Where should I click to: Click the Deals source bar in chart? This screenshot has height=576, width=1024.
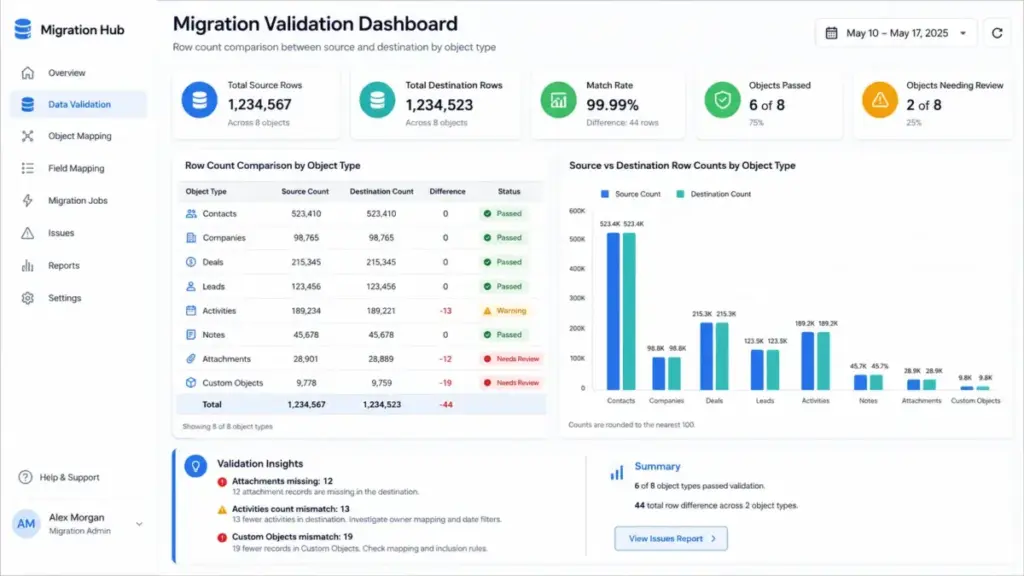pos(707,357)
